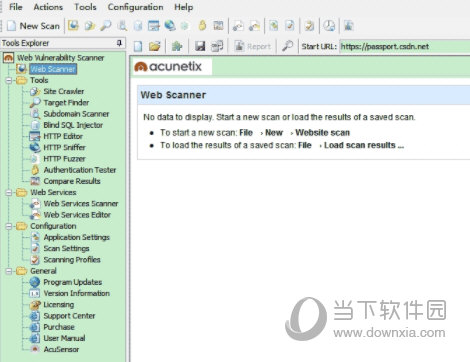Click the 'Website scan' text in instructions

coord(322,133)
